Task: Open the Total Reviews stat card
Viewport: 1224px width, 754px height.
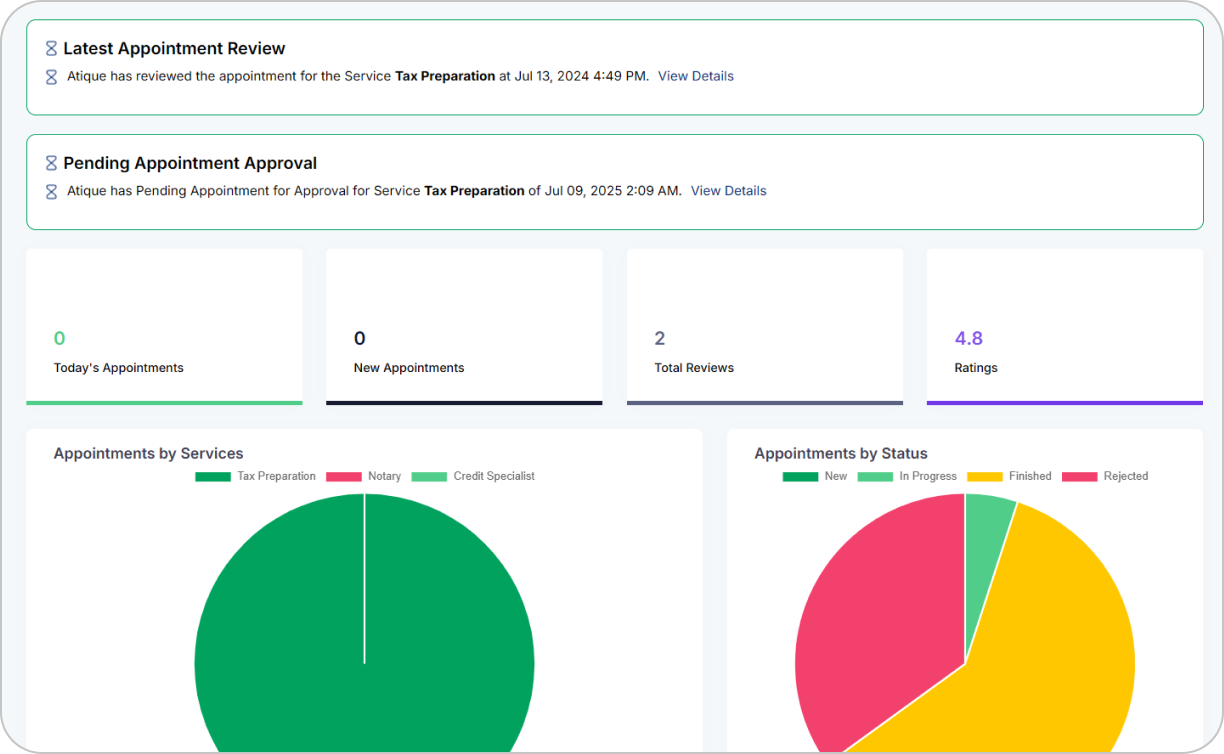Action: pyautogui.click(x=764, y=327)
